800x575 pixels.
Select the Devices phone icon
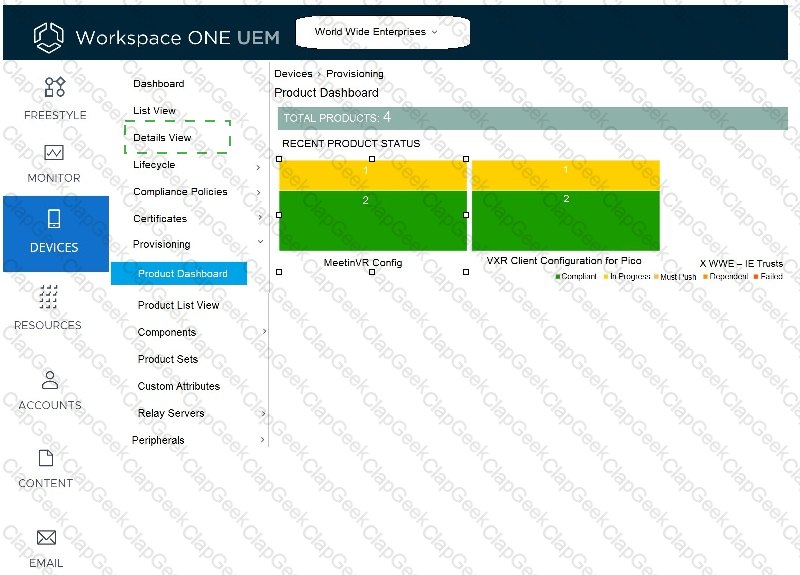[54, 219]
